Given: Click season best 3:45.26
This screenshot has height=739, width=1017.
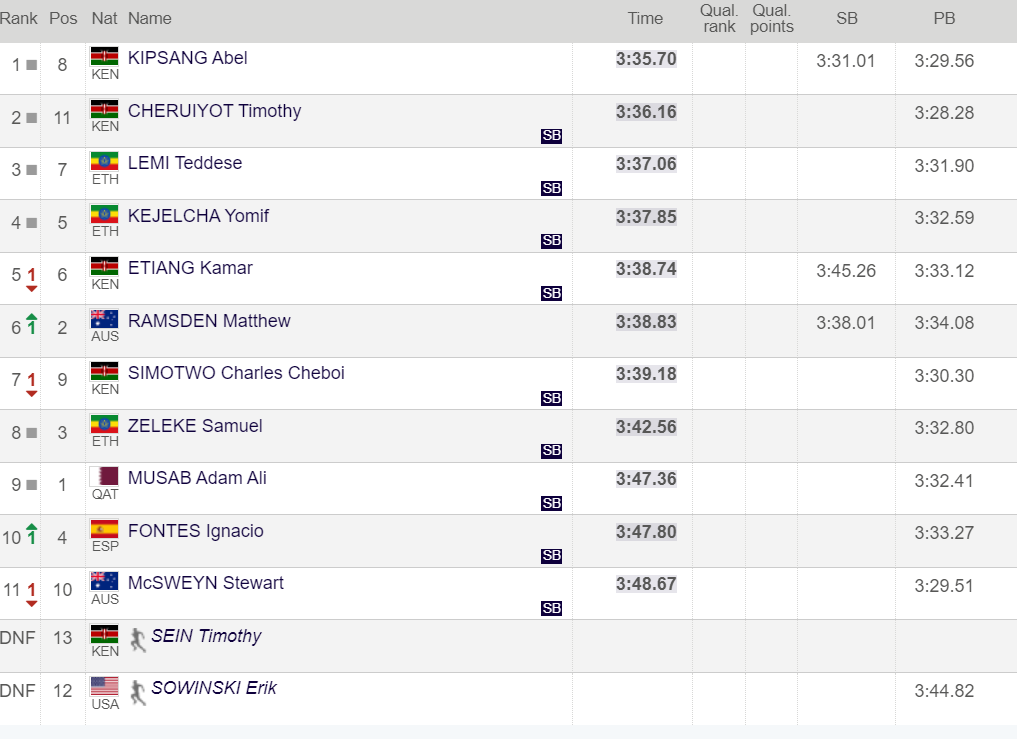Looking at the screenshot, I should pos(846,271).
